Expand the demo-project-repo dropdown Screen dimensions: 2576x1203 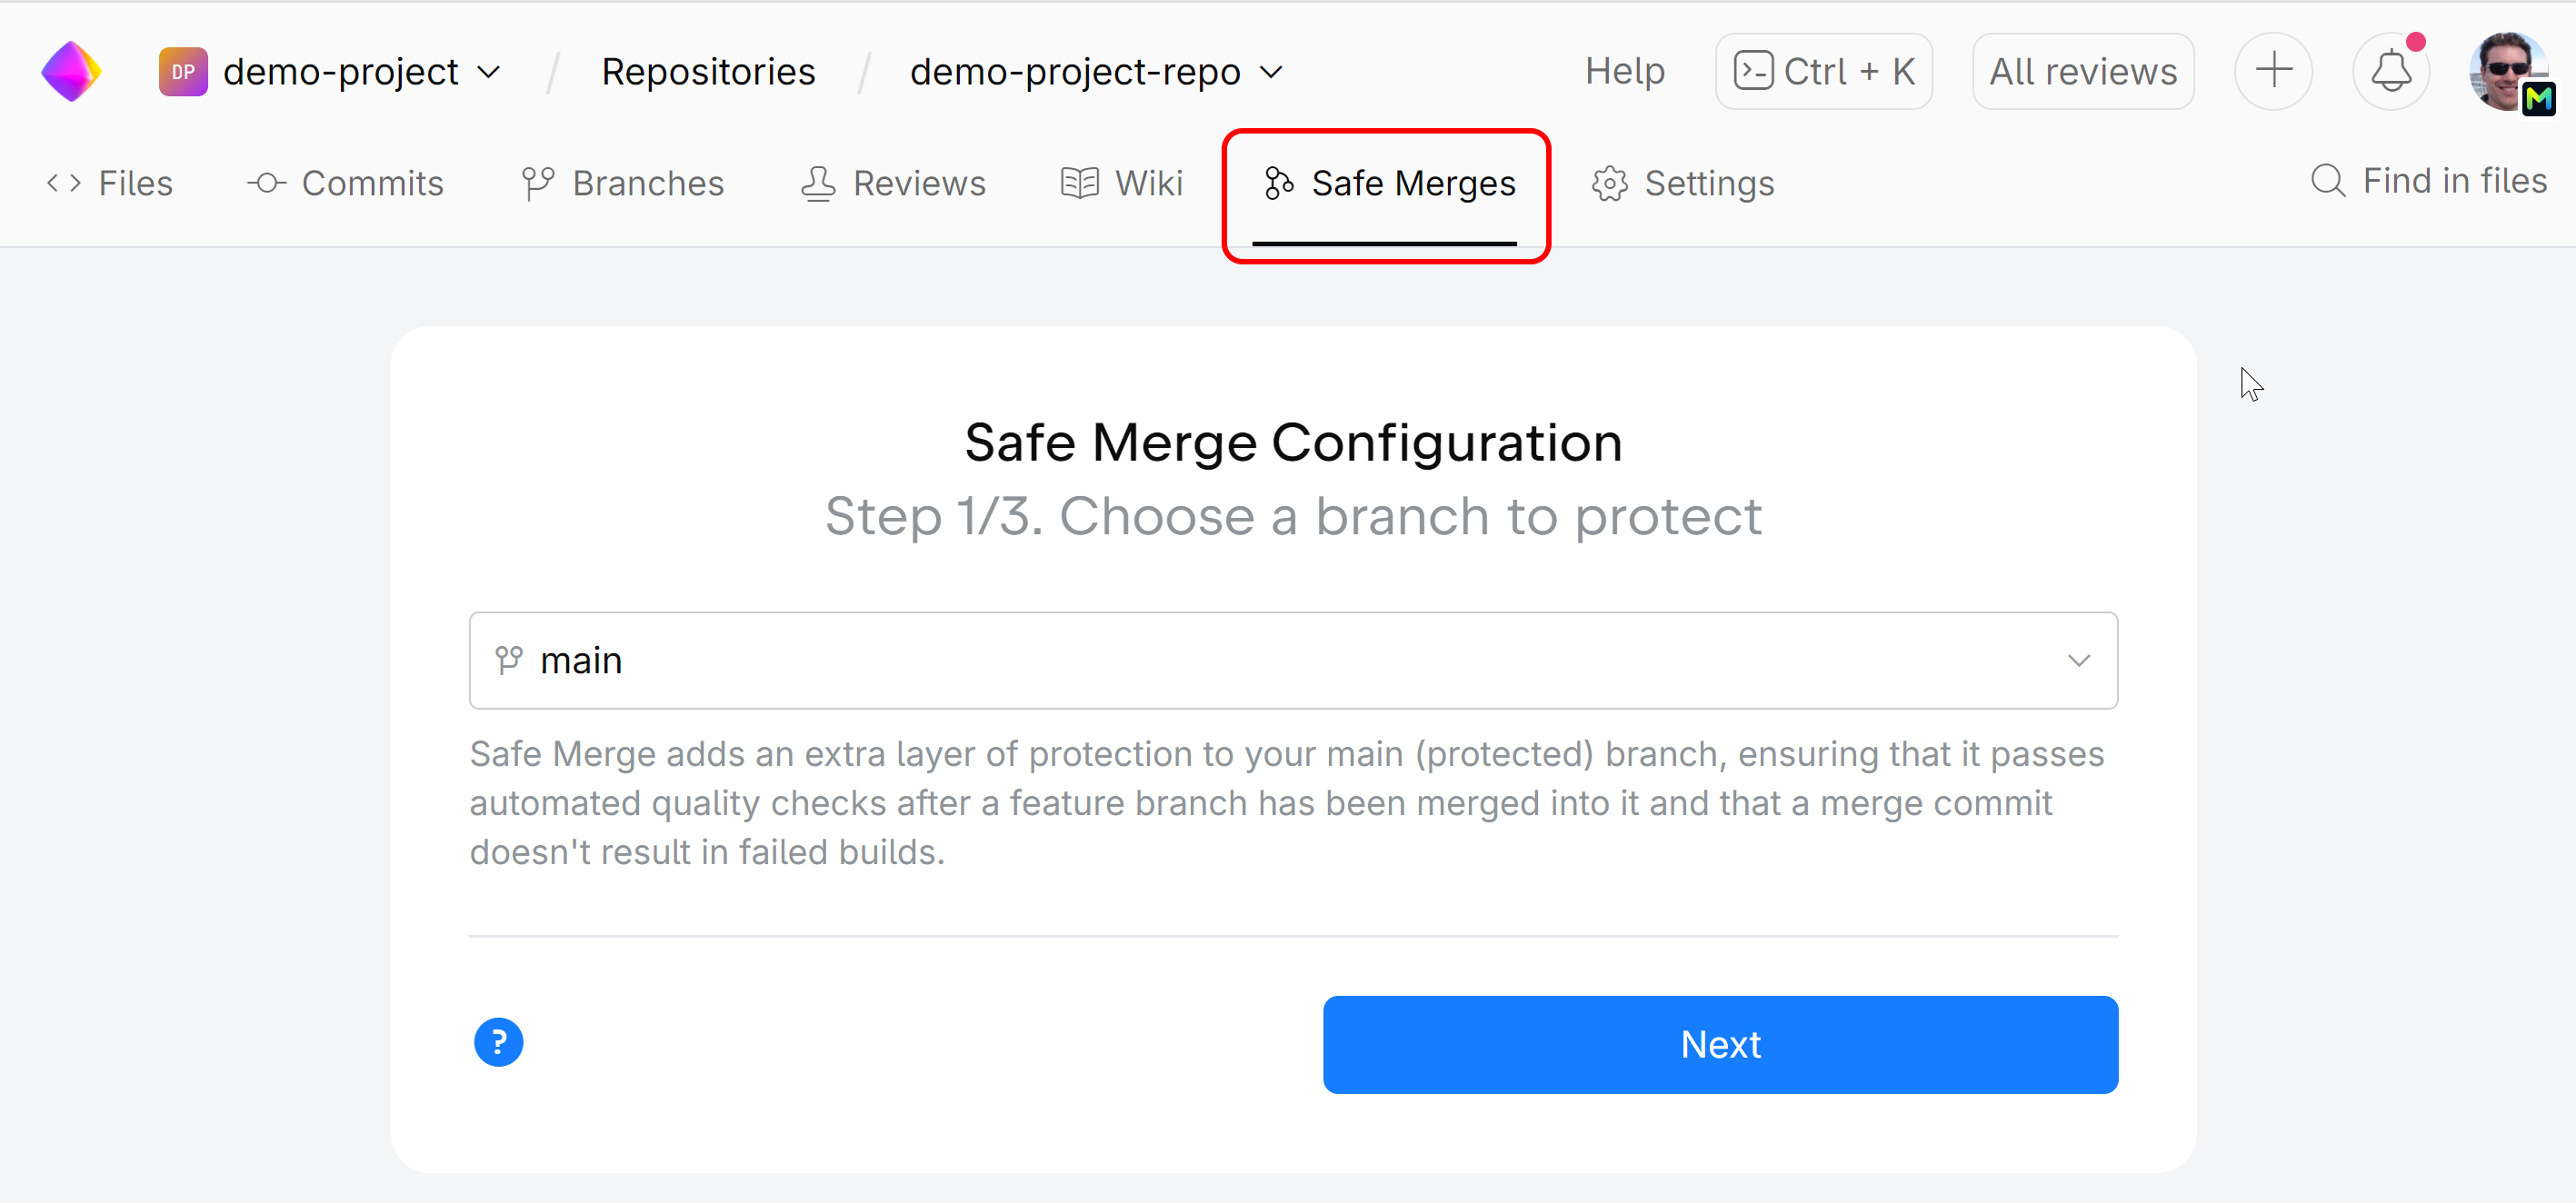point(1271,72)
